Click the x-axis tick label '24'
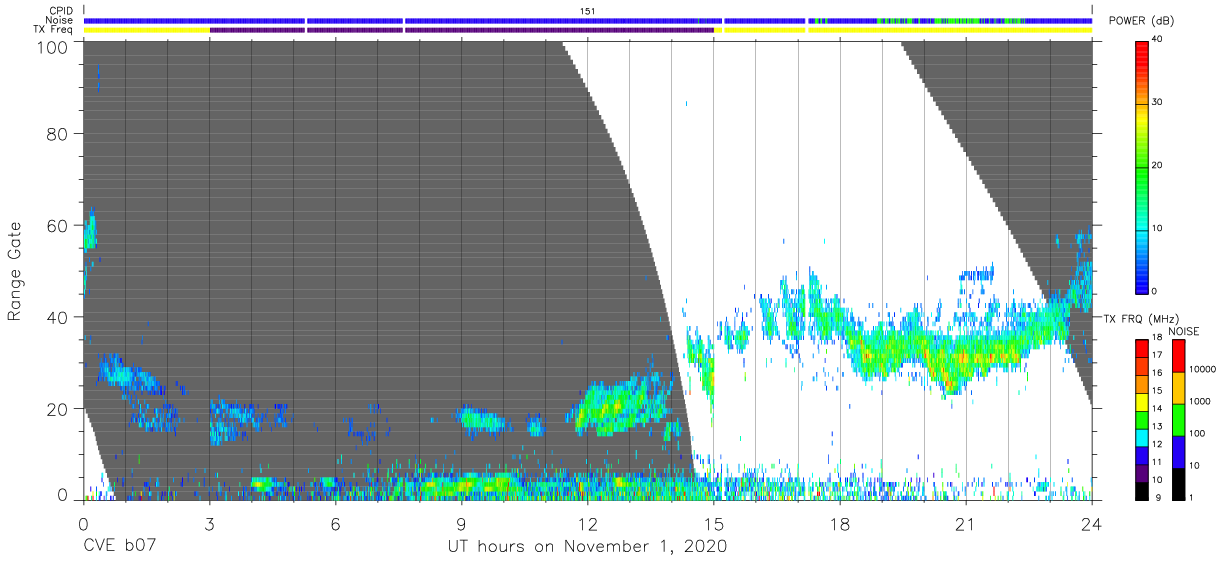This screenshot has width=1228, height=567. 1092,524
